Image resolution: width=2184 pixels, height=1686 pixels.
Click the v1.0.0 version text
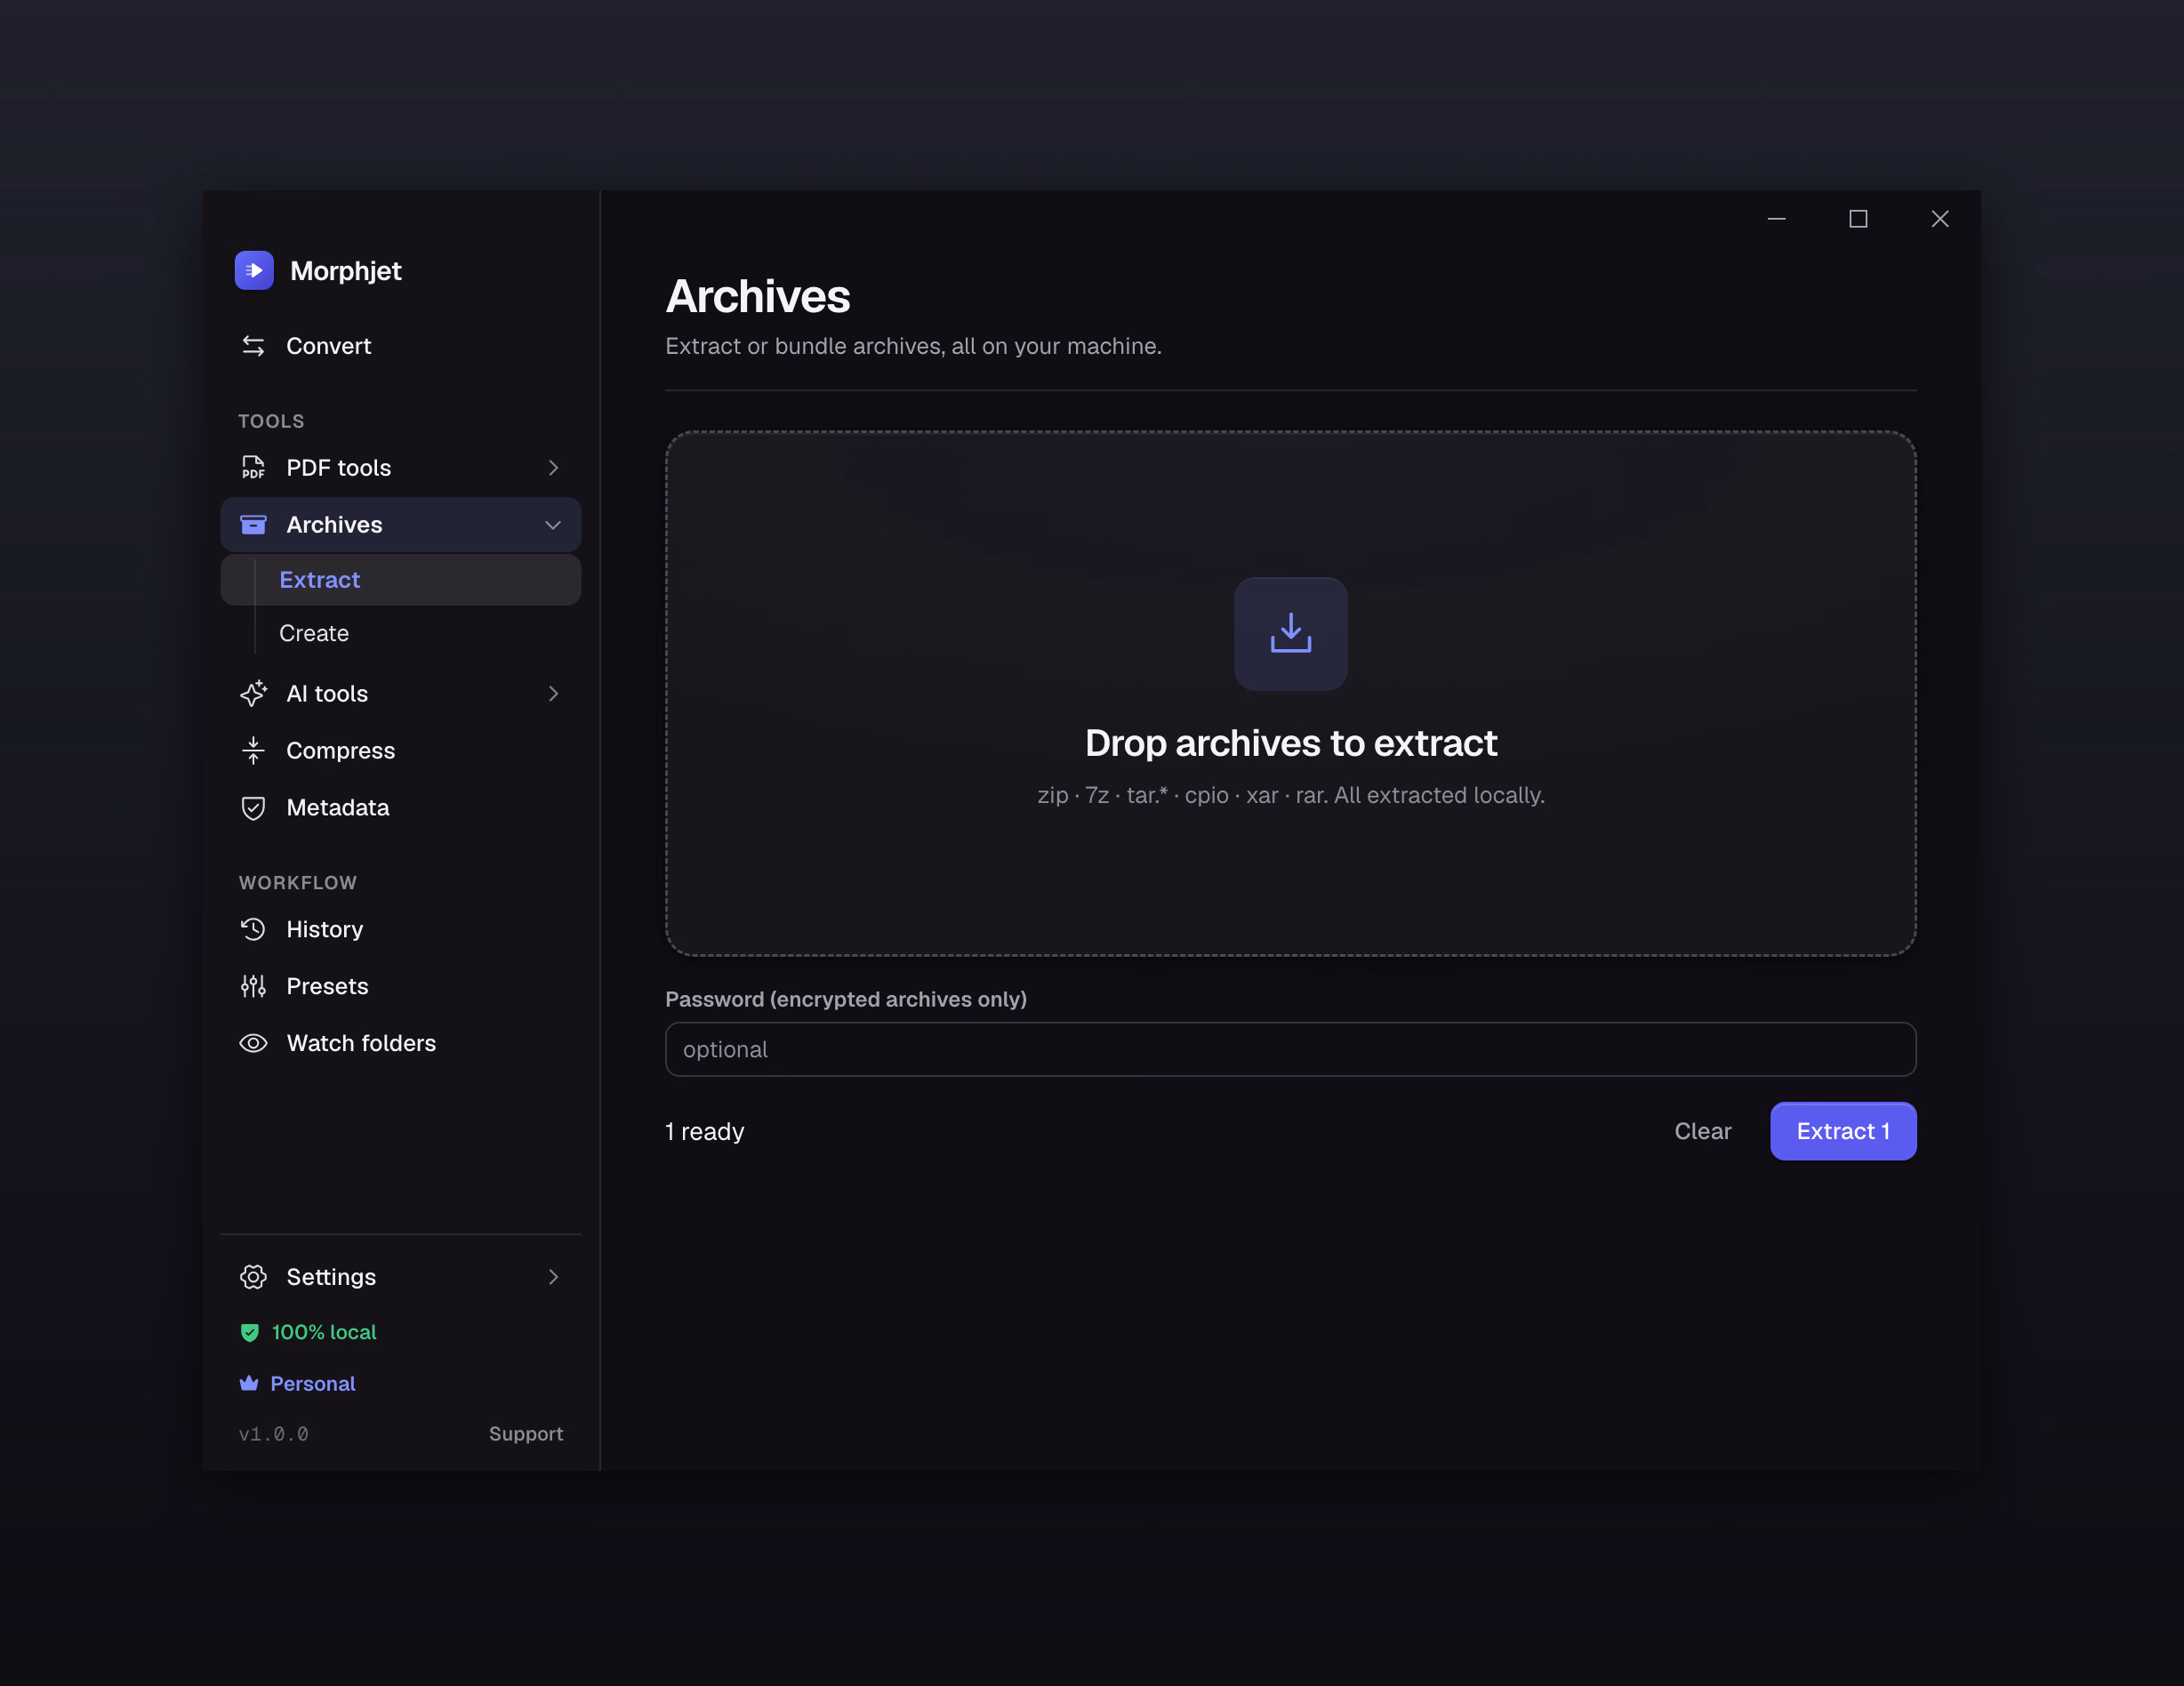pos(274,1433)
